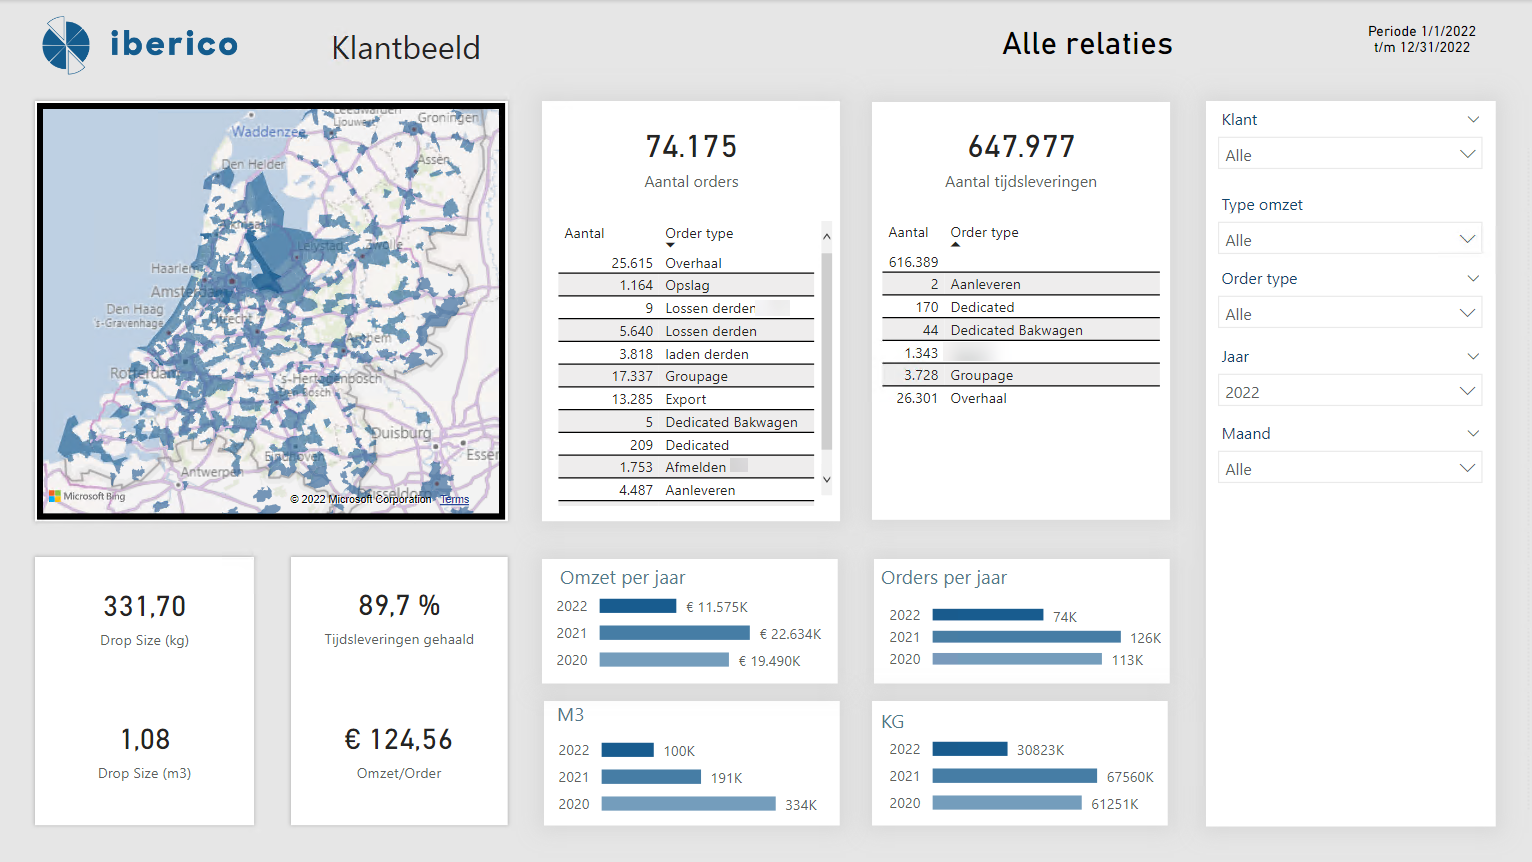Click the € 124,56 Omzet/Order value
Image resolution: width=1532 pixels, height=862 pixels.
coord(399,739)
